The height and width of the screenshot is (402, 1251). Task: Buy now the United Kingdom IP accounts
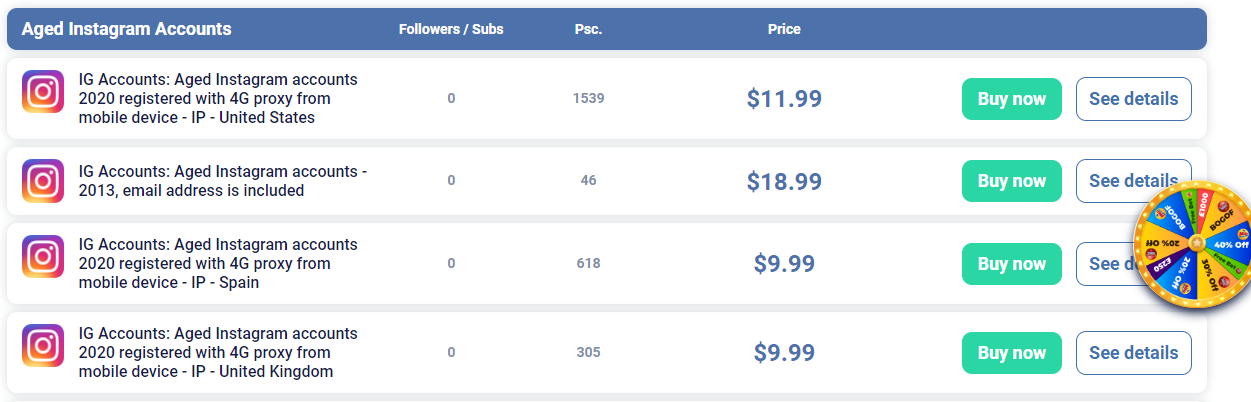tap(1011, 353)
